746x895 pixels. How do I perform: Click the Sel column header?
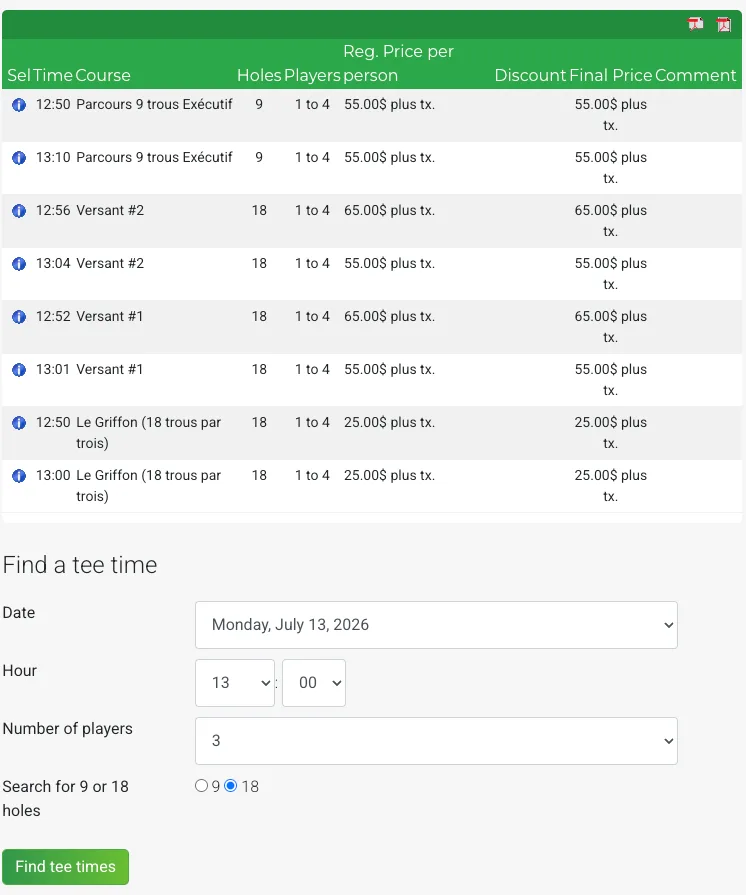(19, 75)
